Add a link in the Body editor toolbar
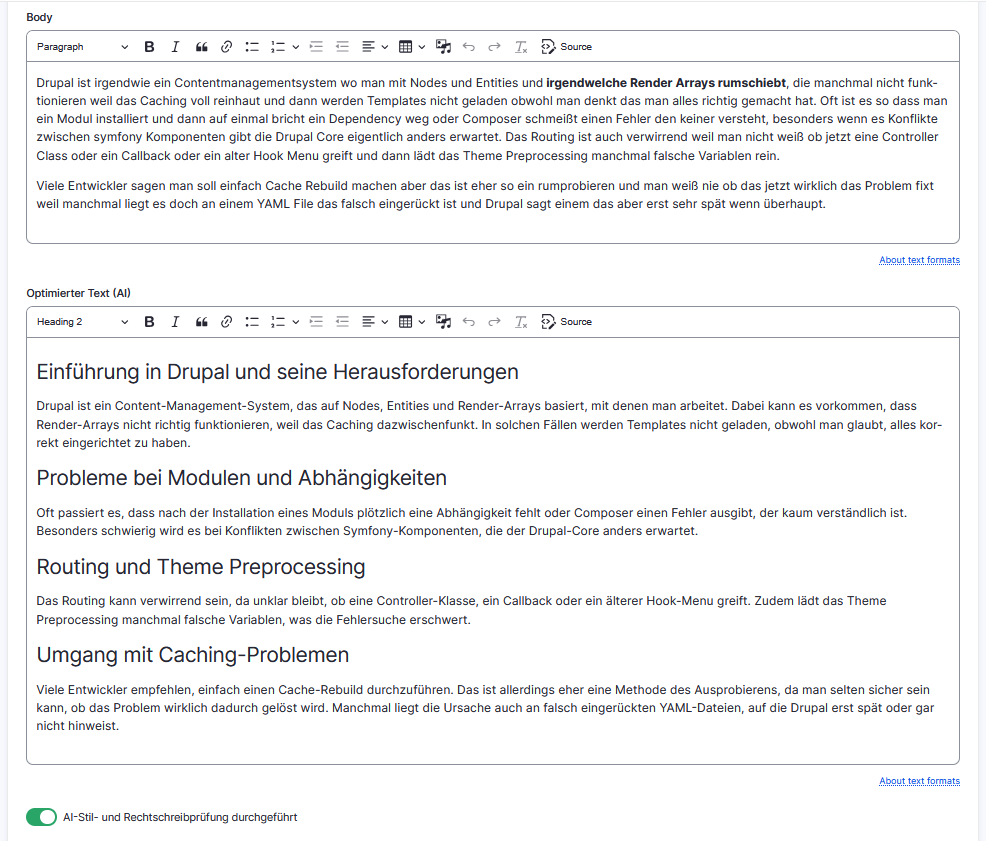 (x=227, y=46)
